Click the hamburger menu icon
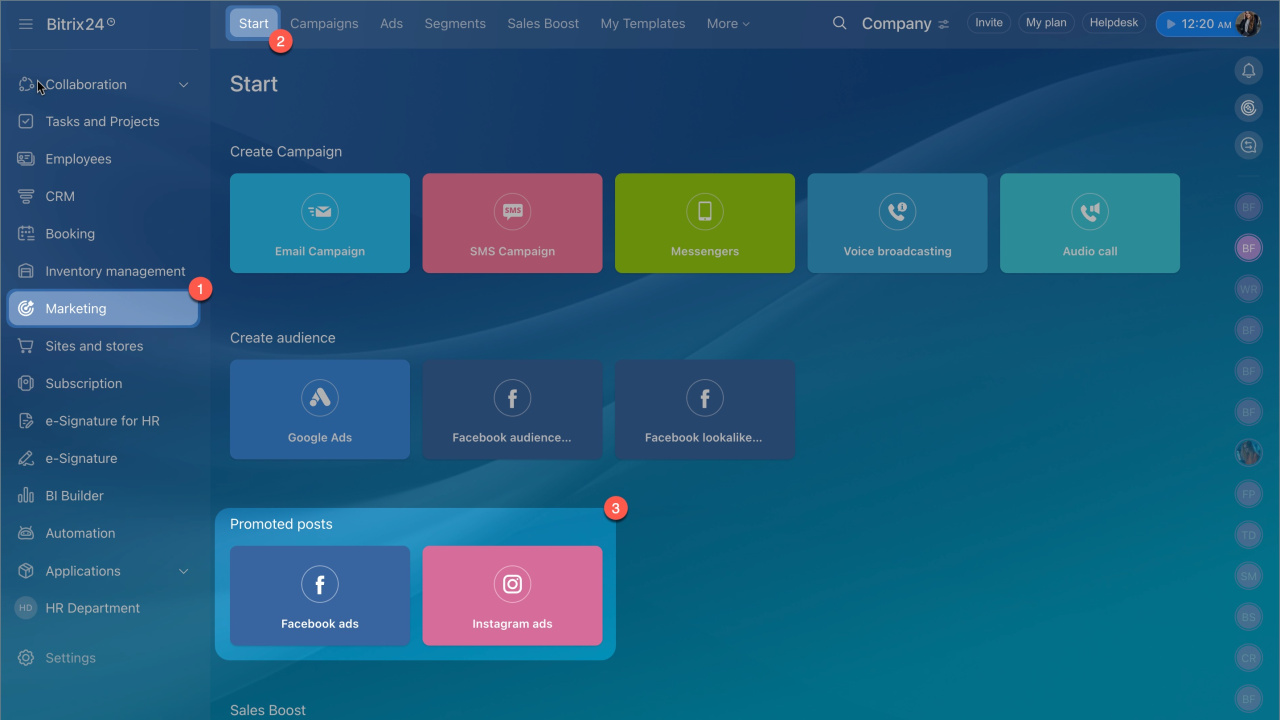1280x720 pixels. tap(26, 24)
